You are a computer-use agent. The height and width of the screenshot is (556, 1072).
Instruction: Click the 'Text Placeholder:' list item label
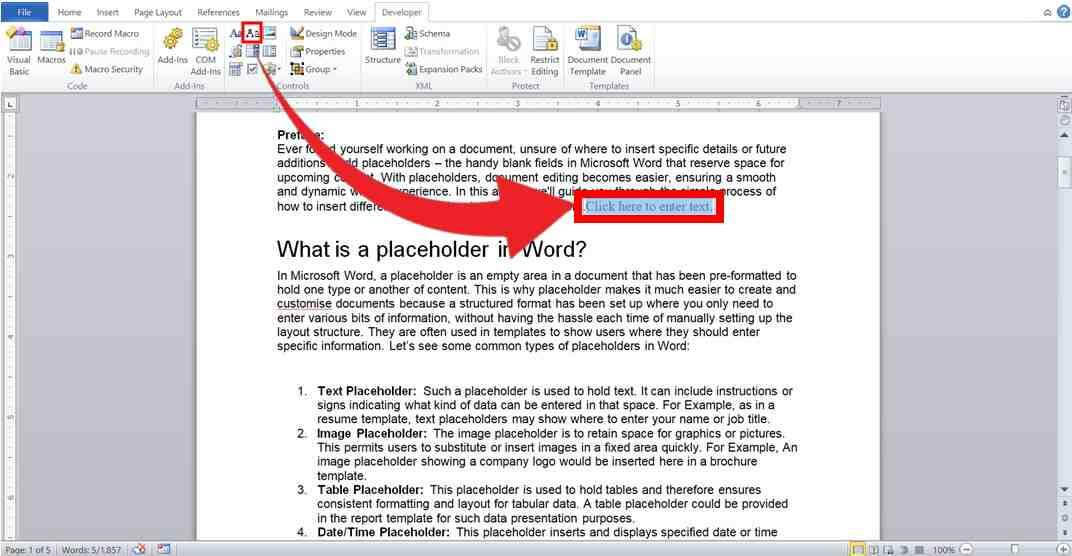366,391
